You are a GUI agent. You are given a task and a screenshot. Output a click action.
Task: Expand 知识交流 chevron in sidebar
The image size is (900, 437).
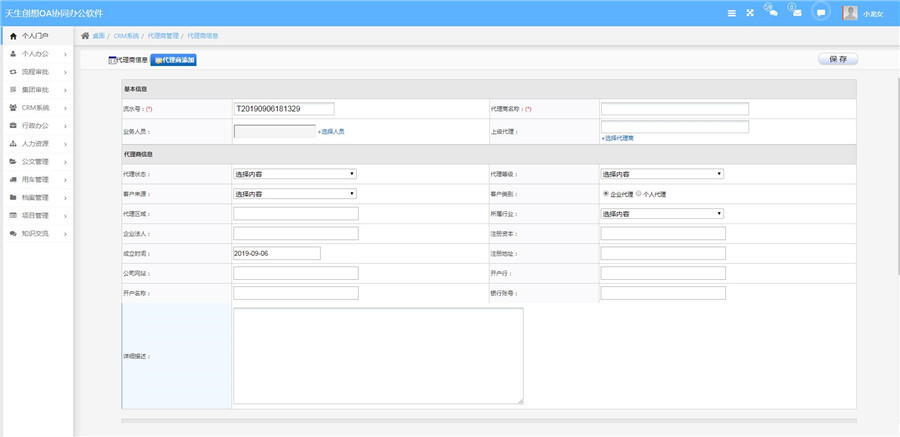pyautogui.click(x=65, y=234)
